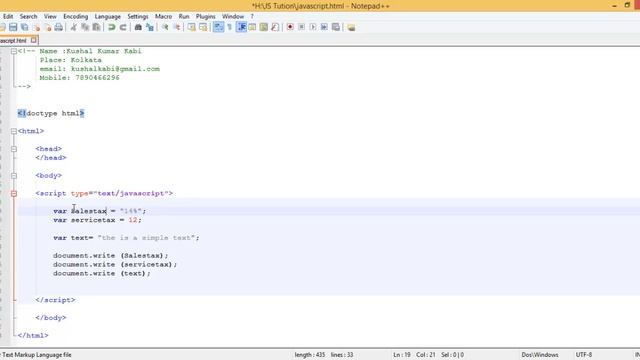
Task: Open the User Defined Language icon
Action: [252, 27]
